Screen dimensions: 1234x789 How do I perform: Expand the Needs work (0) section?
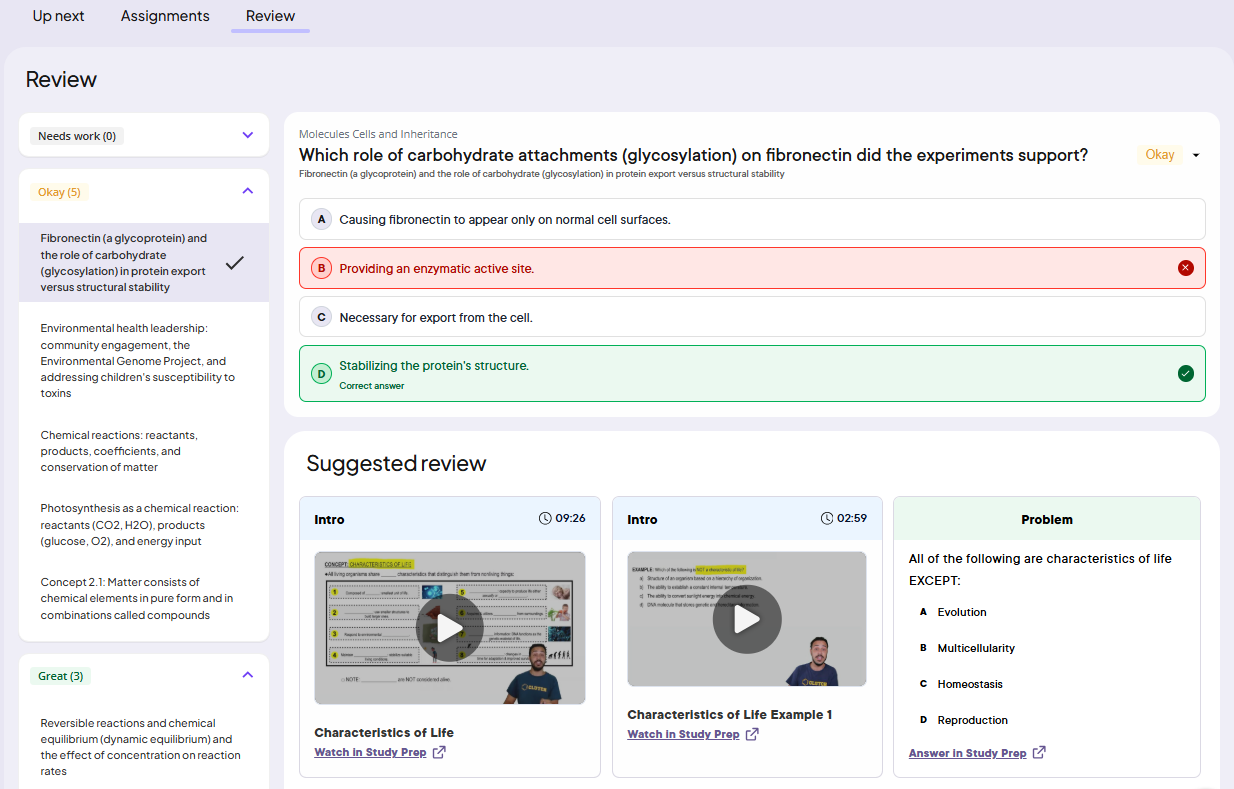pos(248,135)
